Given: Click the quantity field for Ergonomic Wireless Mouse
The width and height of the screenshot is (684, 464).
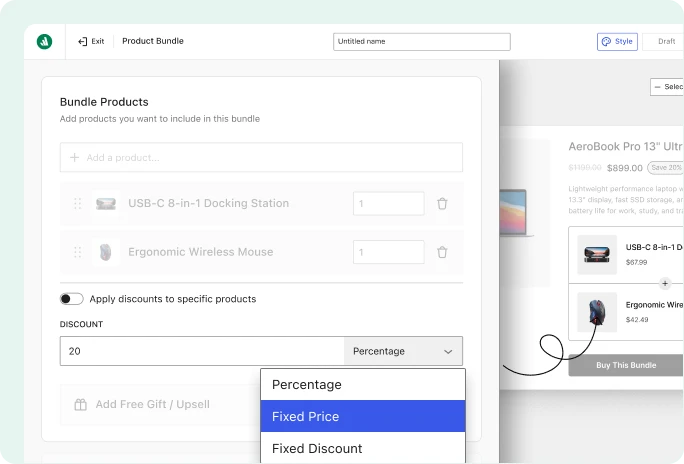Looking at the screenshot, I should click(x=389, y=252).
